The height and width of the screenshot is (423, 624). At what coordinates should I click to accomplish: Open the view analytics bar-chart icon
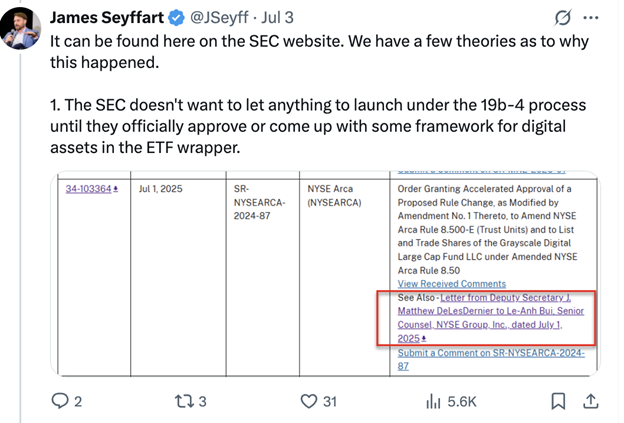(x=434, y=401)
